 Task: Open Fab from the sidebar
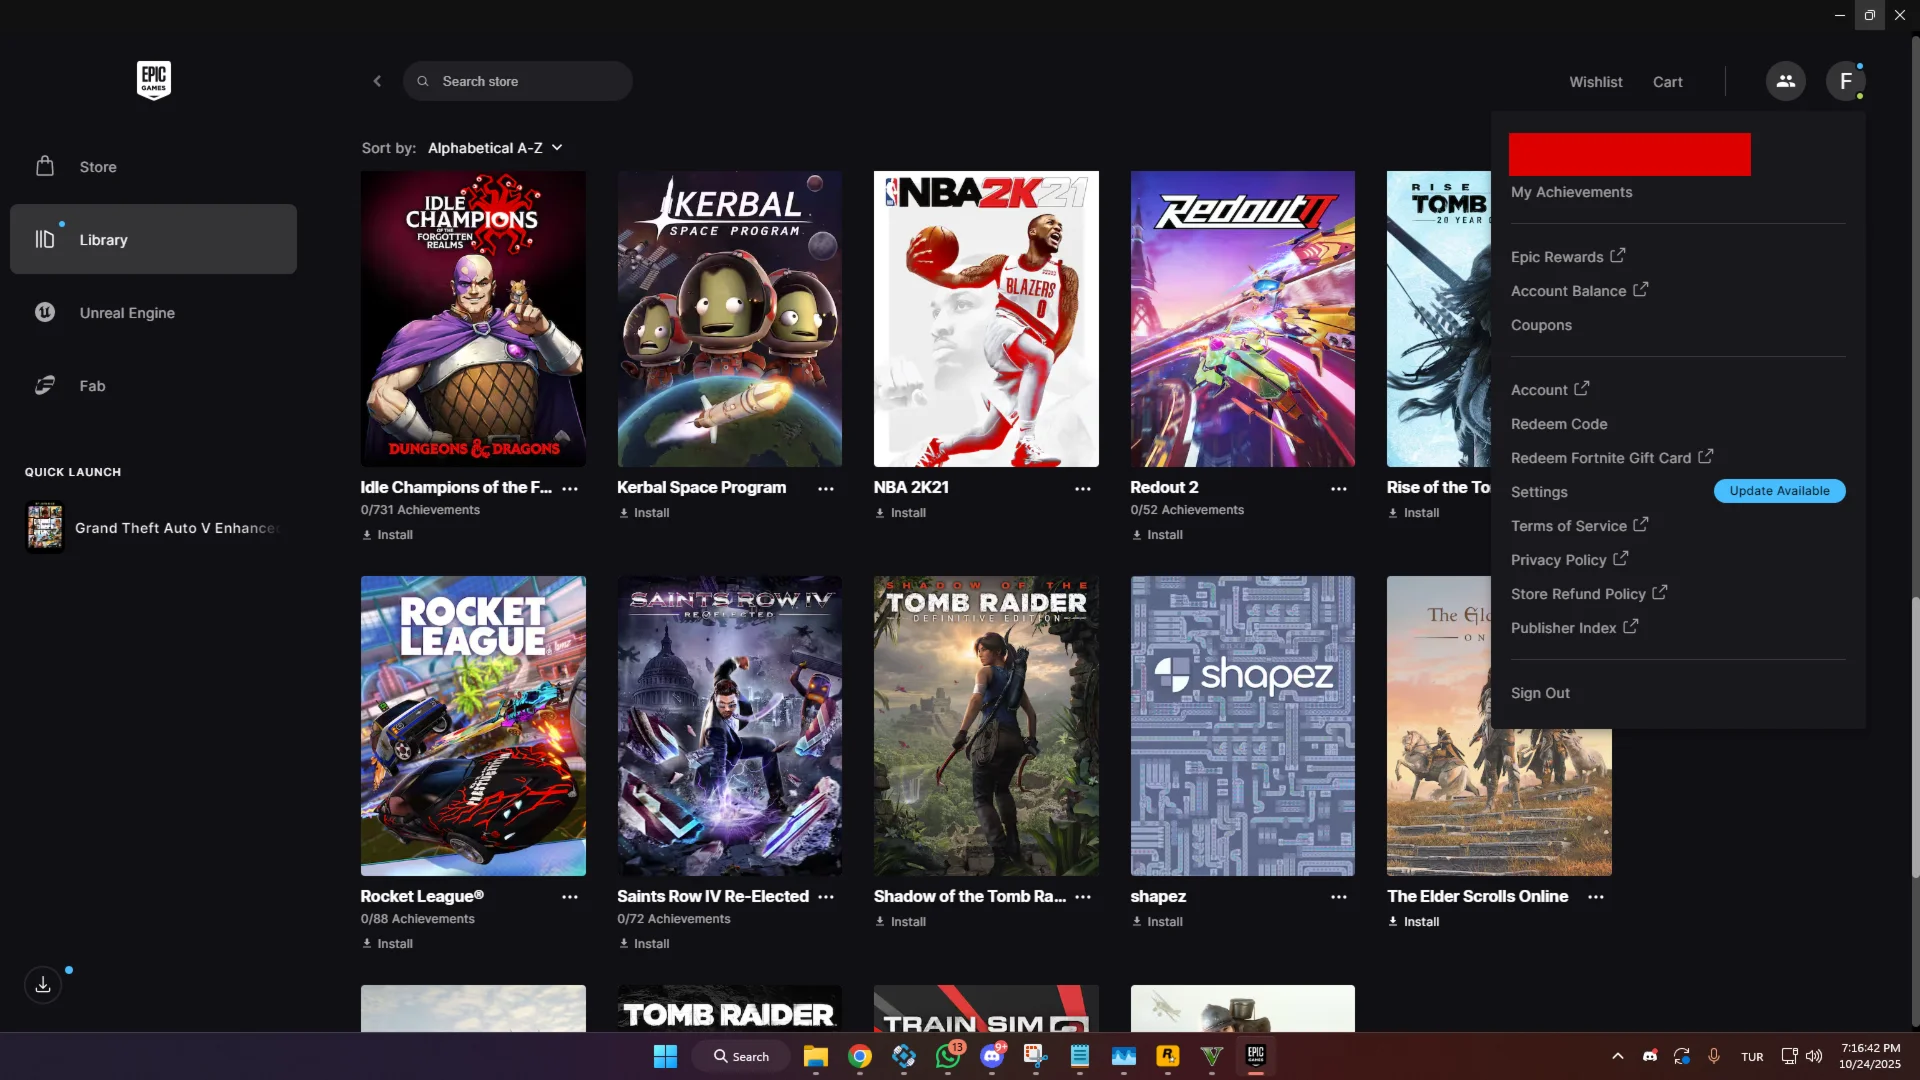tap(92, 386)
